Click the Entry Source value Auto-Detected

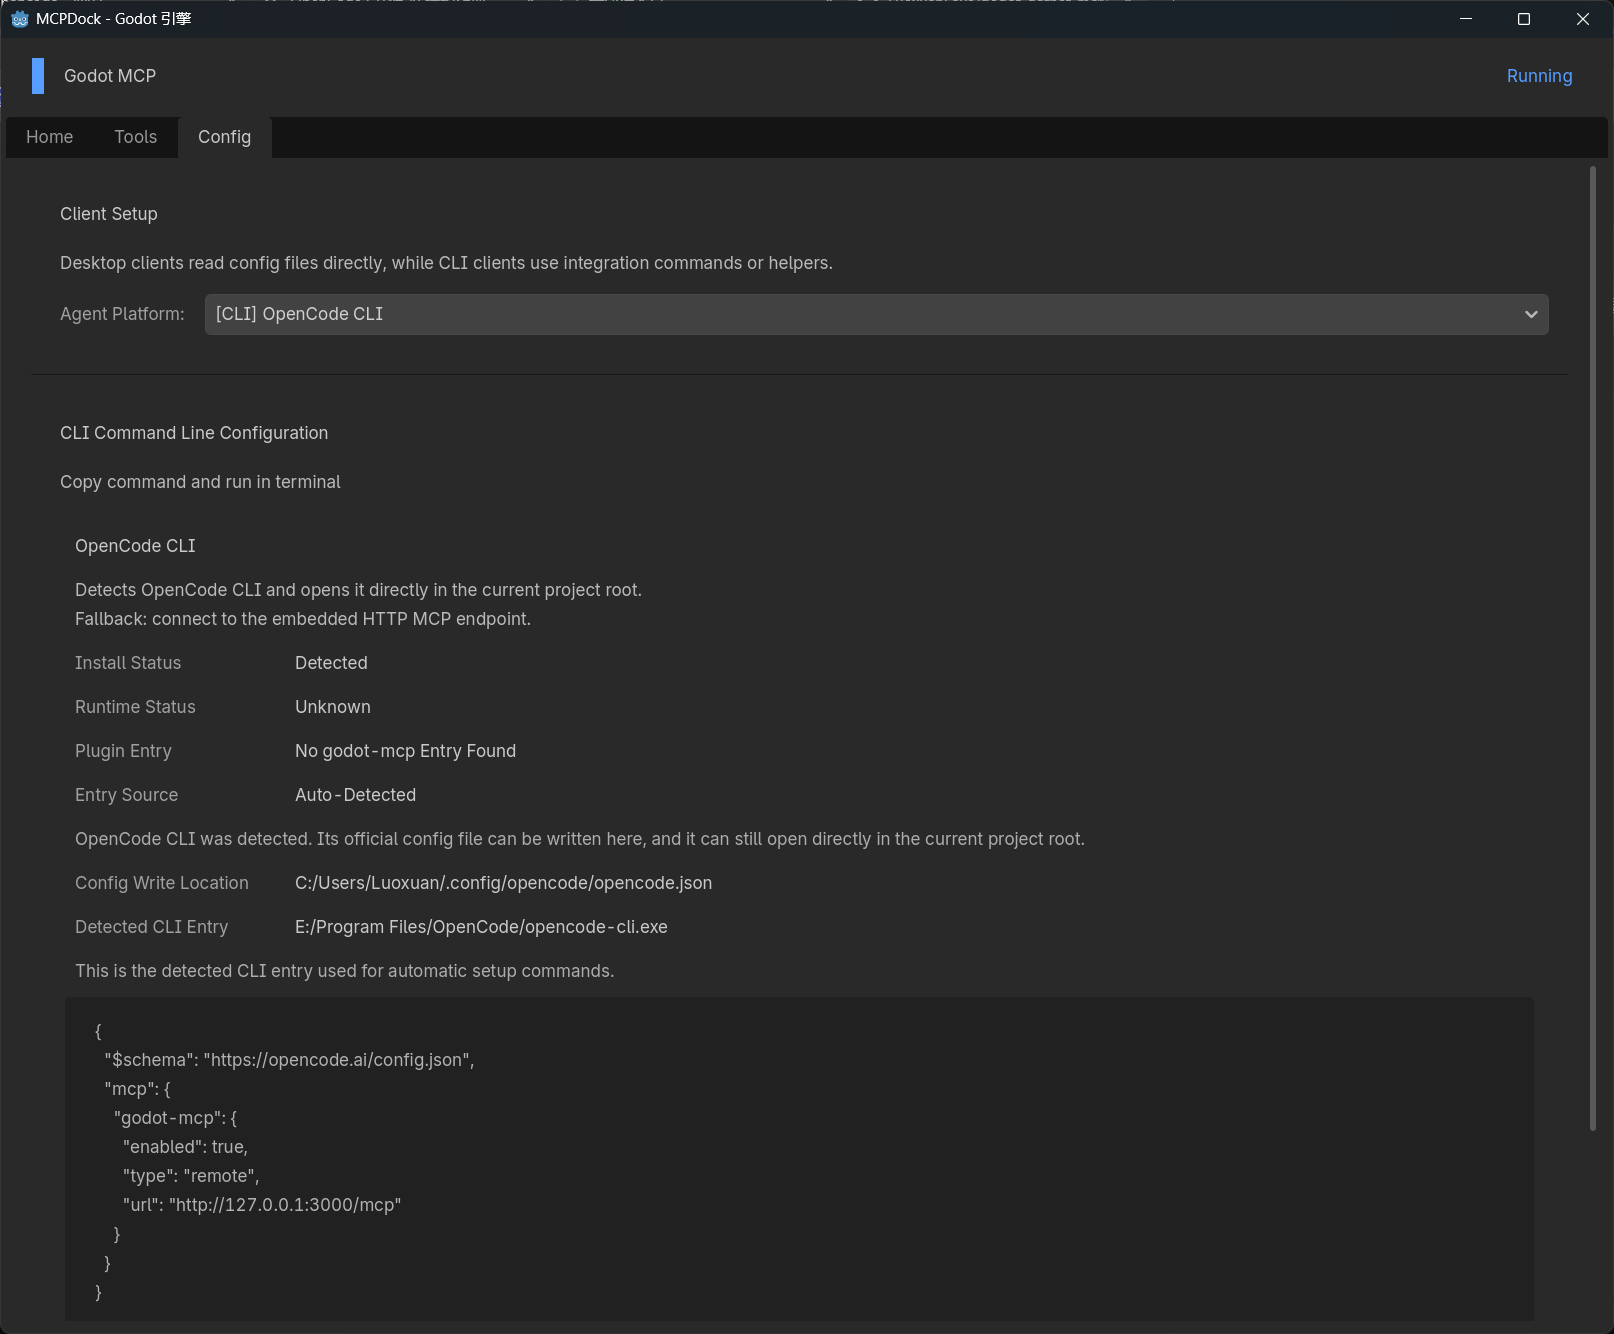(x=355, y=795)
